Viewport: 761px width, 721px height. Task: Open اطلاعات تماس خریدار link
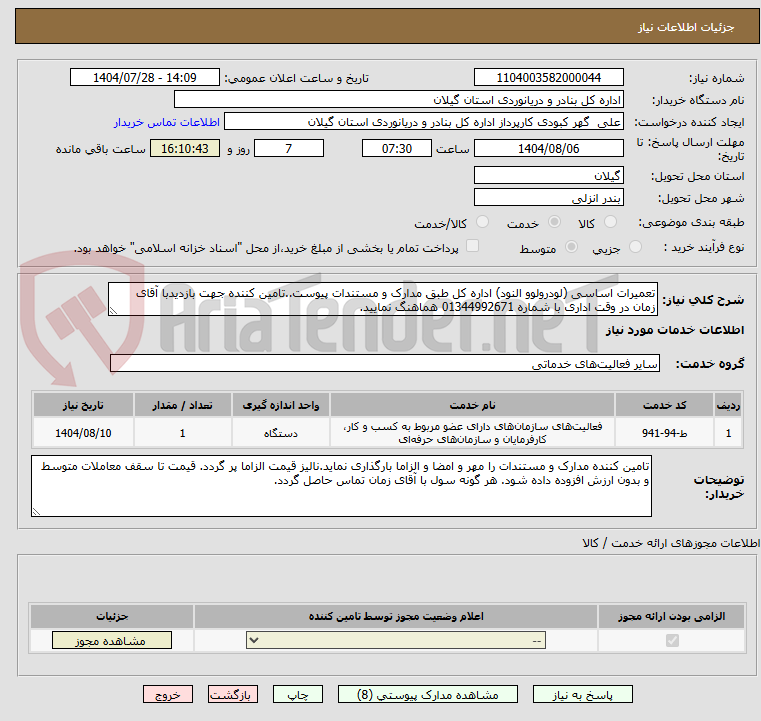pos(167,122)
